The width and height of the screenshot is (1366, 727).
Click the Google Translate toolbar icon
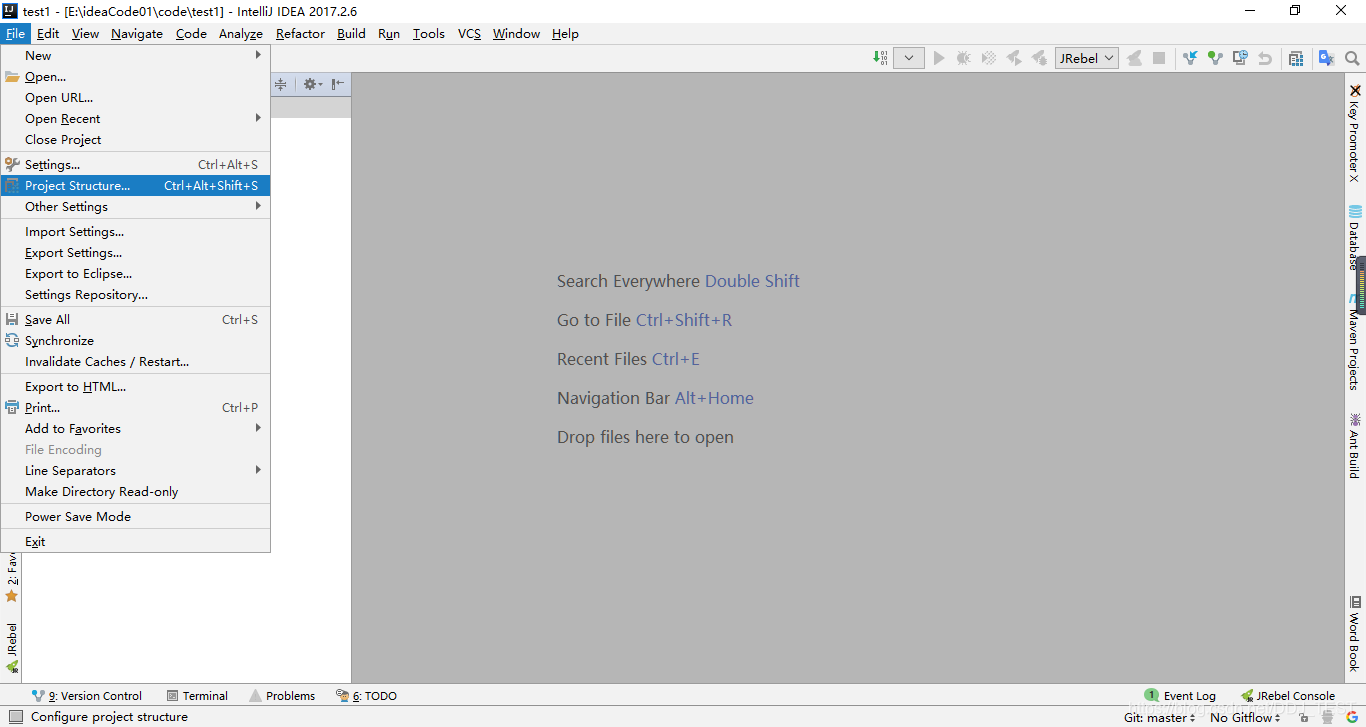tap(1327, 58)
